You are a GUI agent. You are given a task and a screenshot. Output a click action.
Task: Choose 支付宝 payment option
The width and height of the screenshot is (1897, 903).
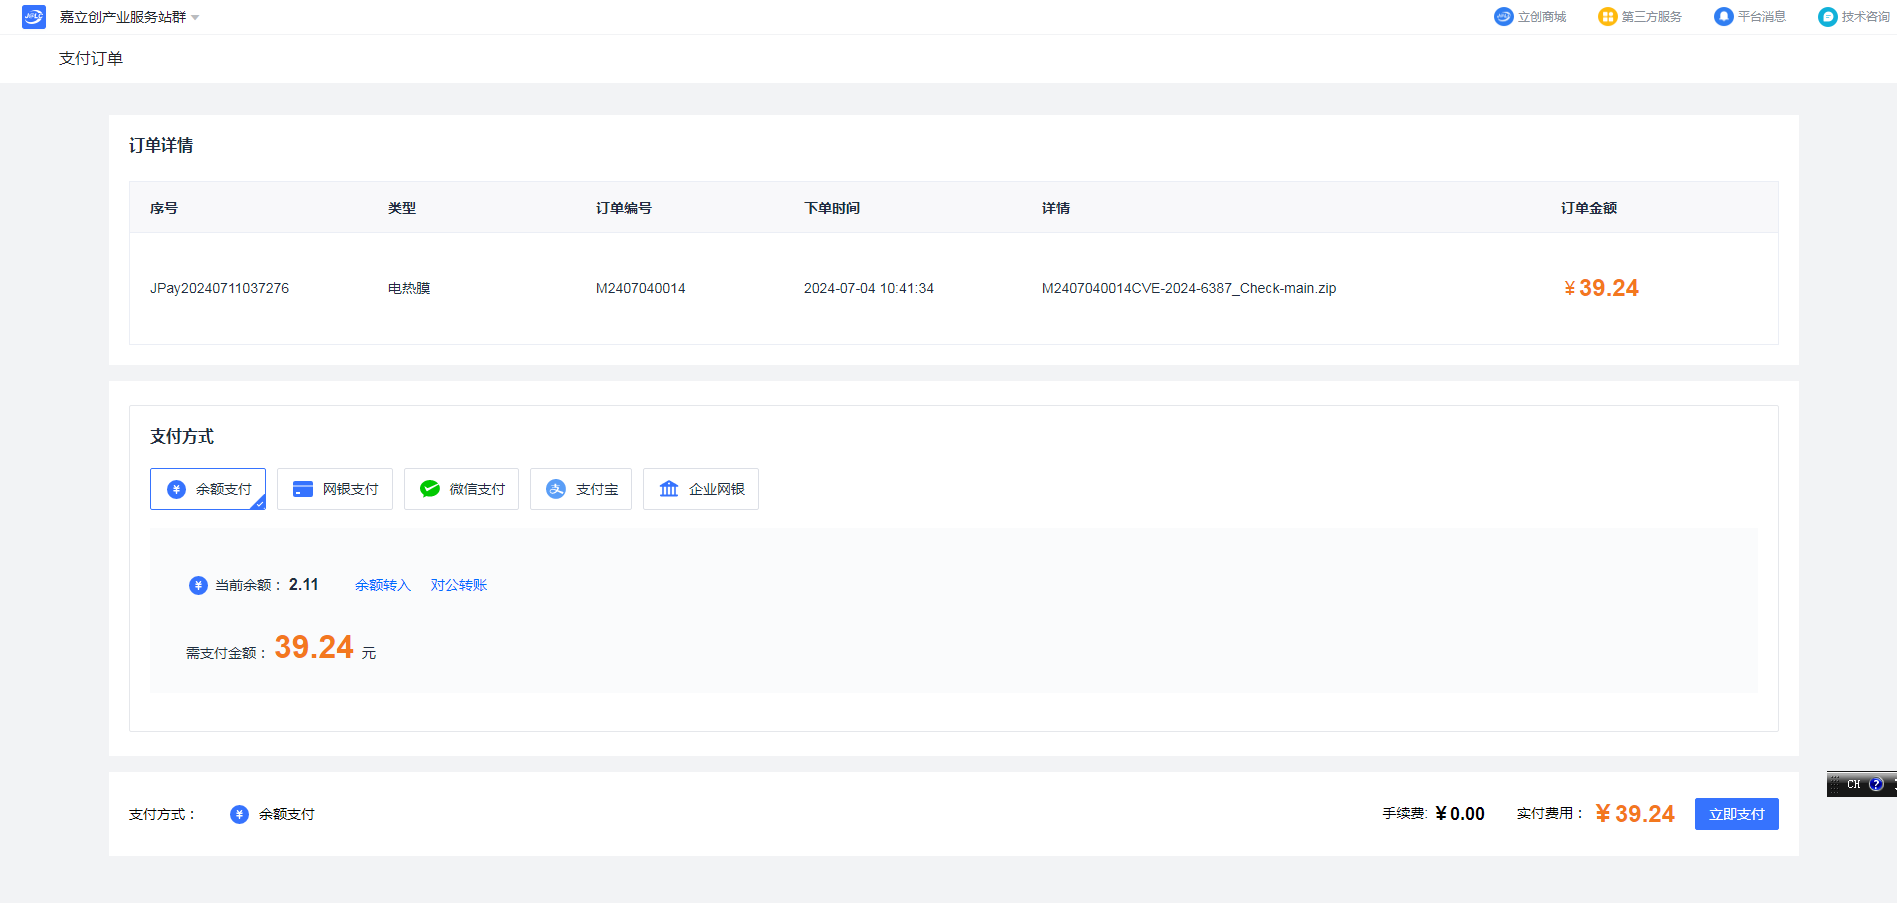pyautogui.click(x=581, y=489)
